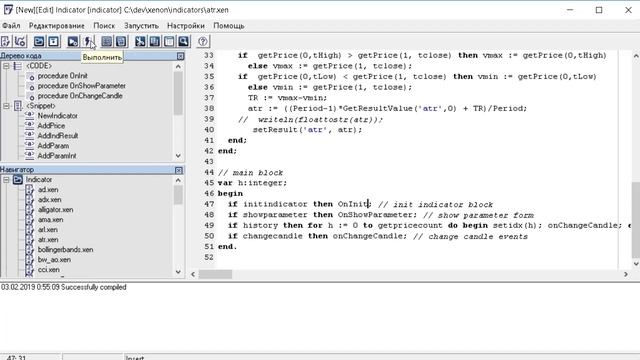Image resolution: width=640 pixels, height=360 pixels.
Task: Close the Дерево кода panel
Action: 180,56
